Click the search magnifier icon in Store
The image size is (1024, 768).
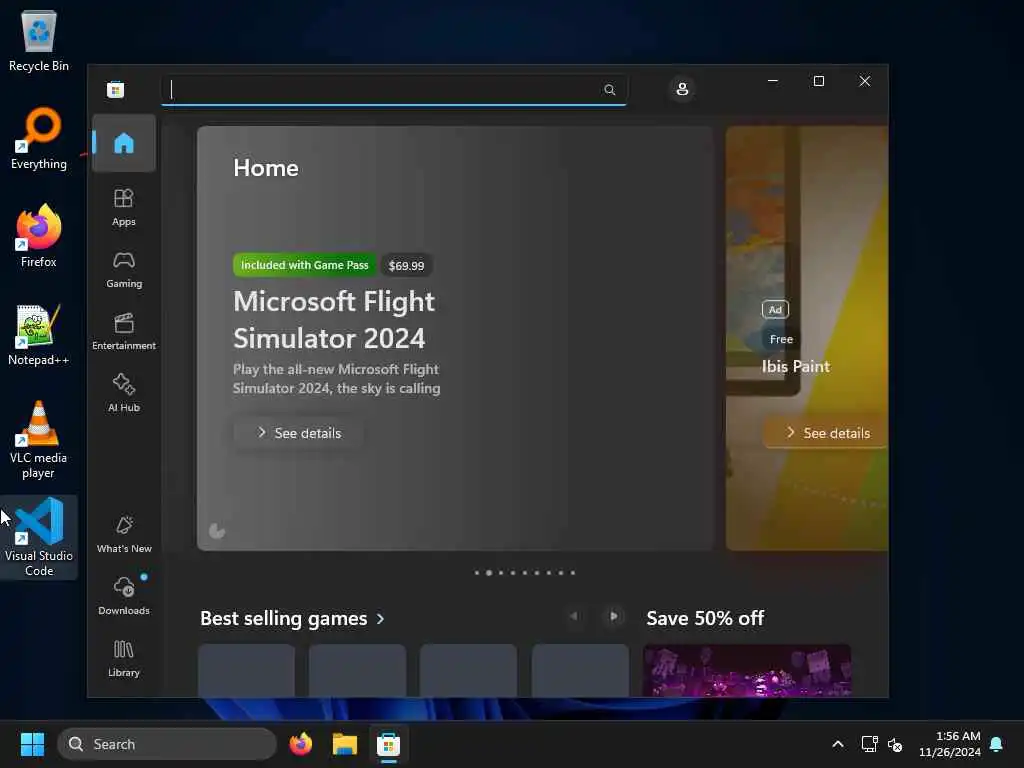coord(609,89)
